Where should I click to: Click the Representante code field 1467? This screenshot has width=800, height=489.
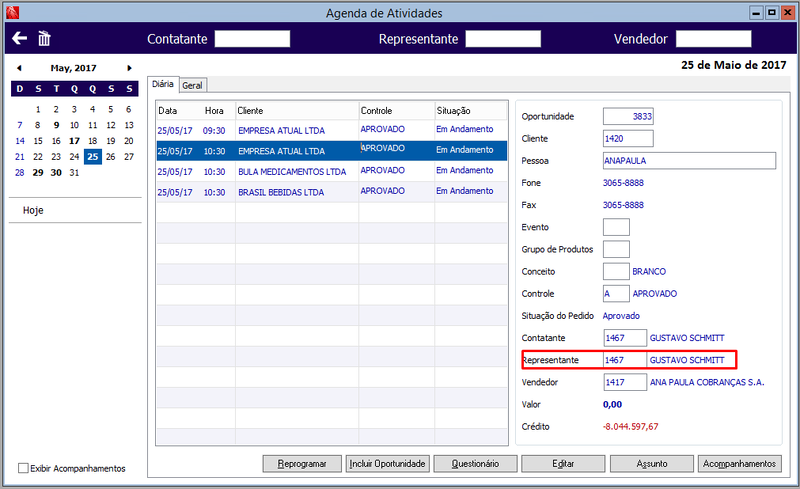[625, 360]
